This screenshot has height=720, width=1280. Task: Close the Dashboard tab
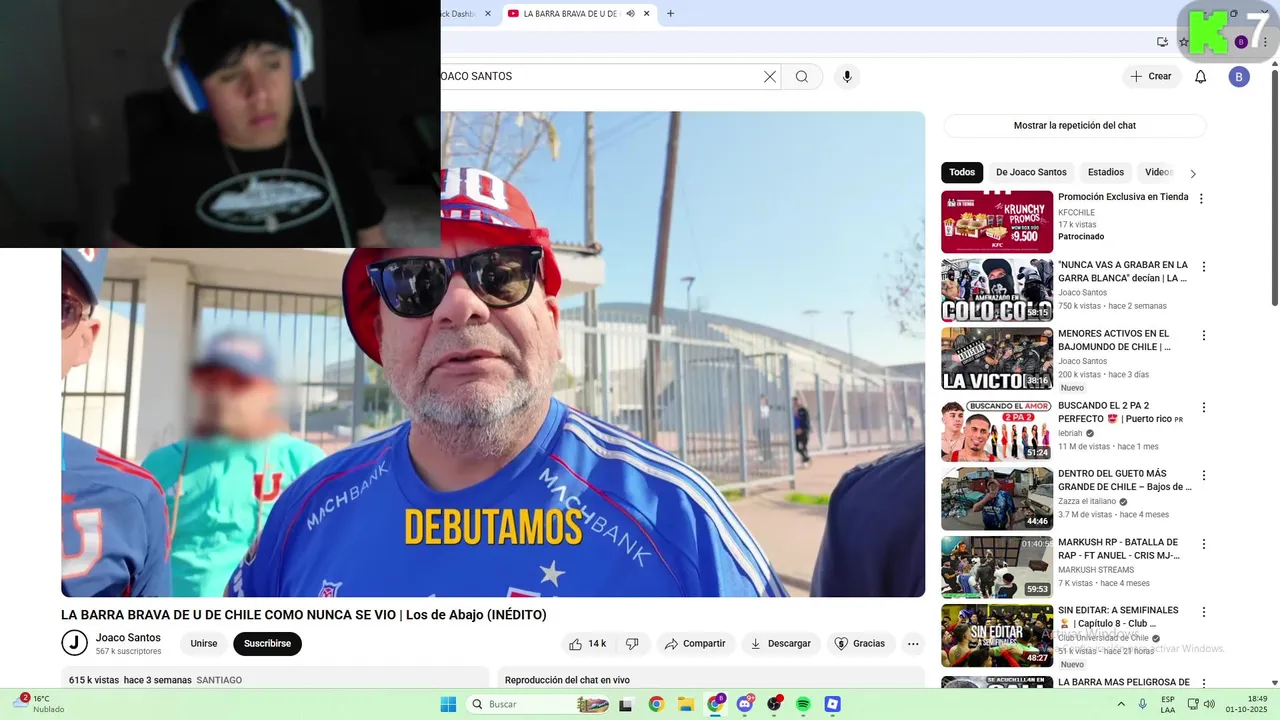[488, 14]
